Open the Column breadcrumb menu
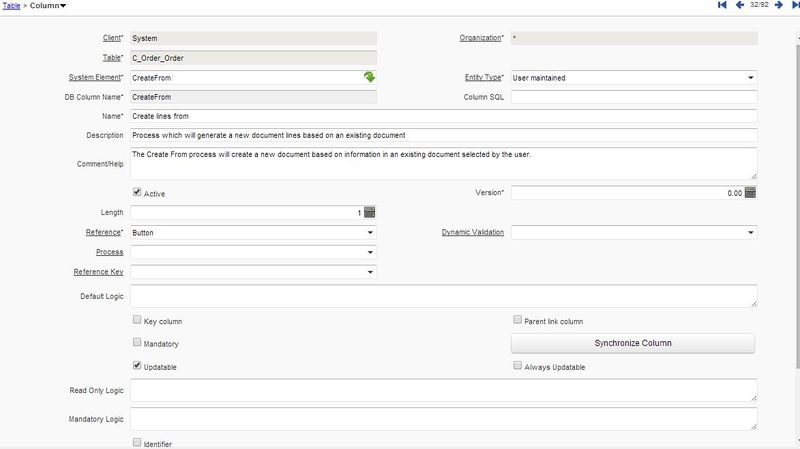800x449 pixels. click(50, 6)
